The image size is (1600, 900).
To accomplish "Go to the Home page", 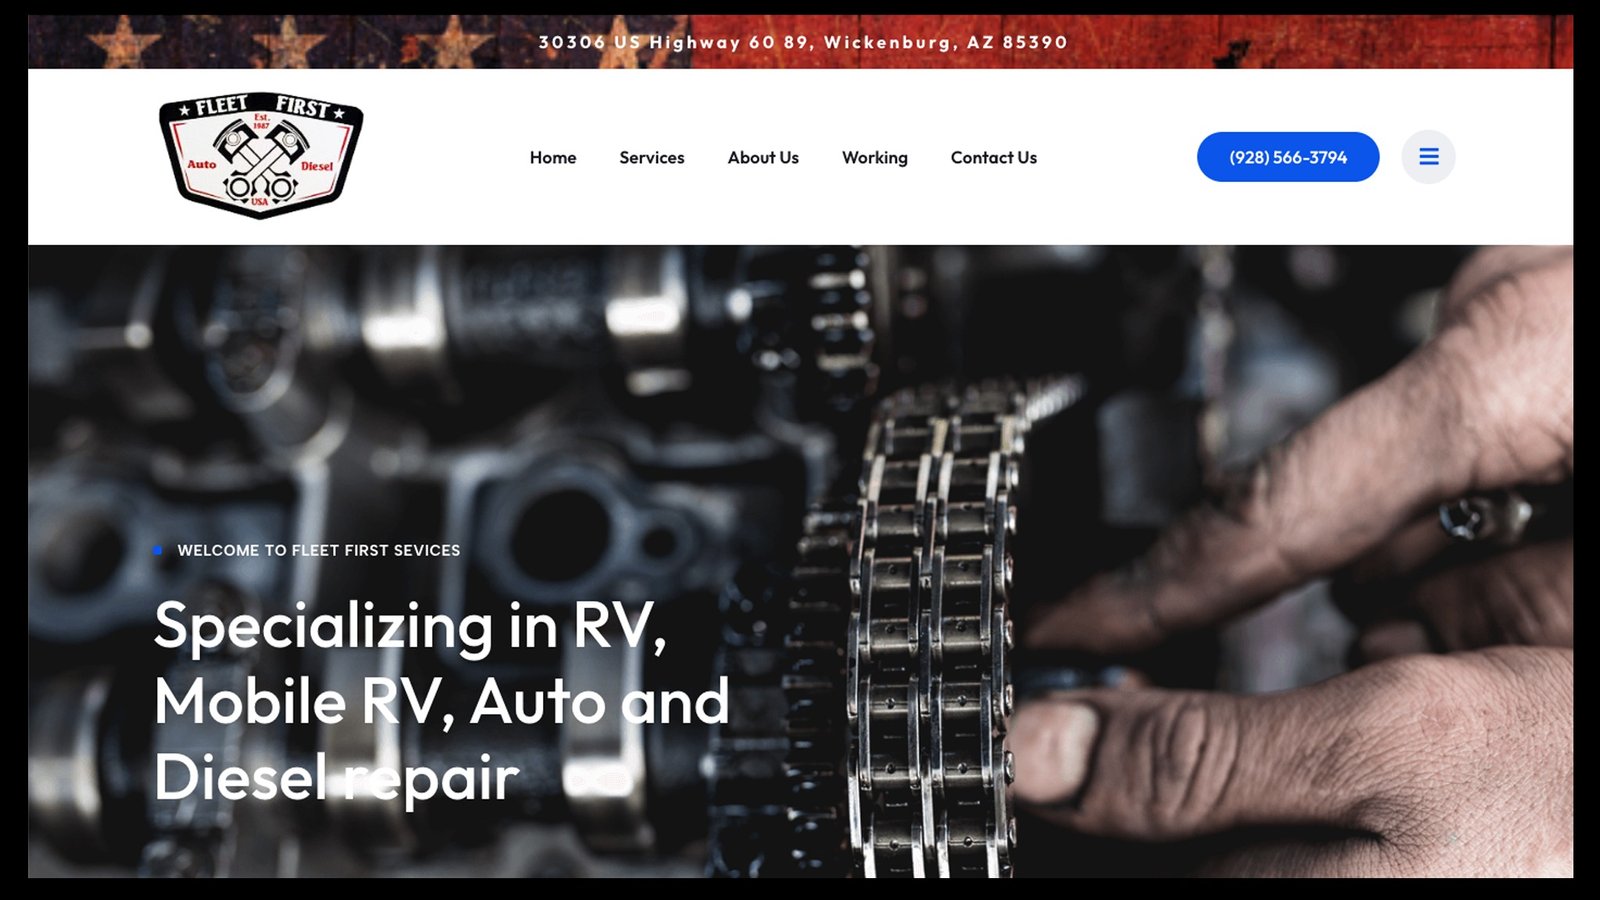I will click(x=553, y=157).
